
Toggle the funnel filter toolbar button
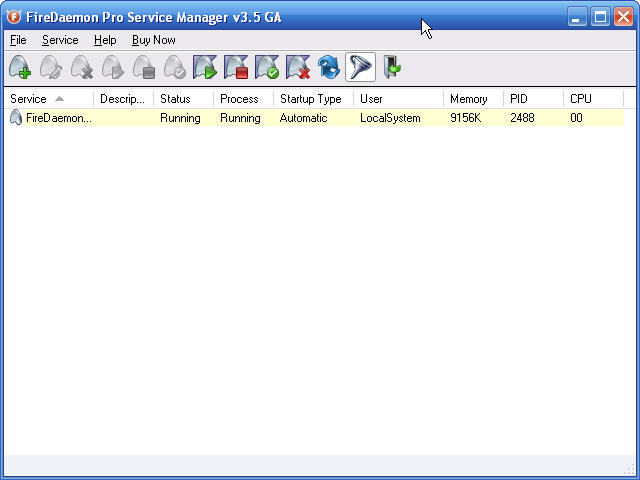point(360,67)
